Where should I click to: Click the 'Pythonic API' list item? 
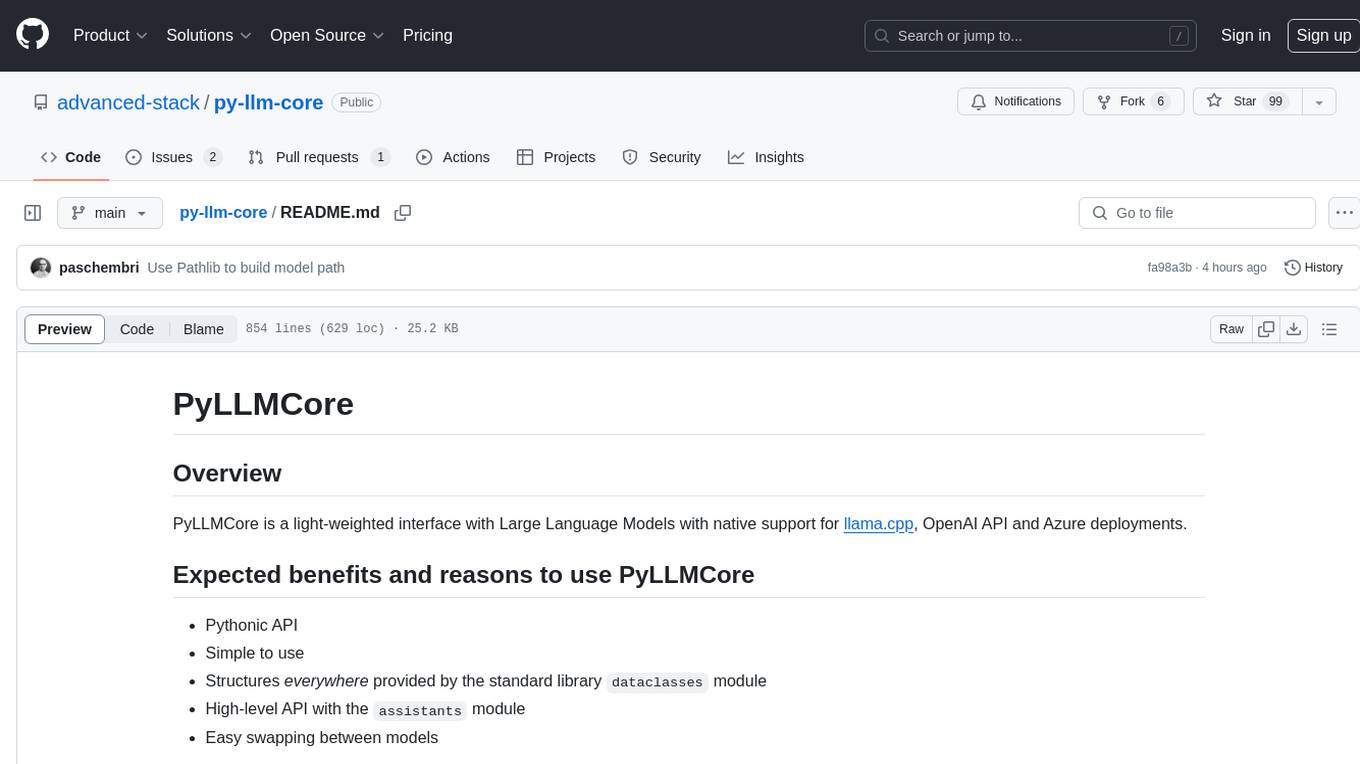click(x=251, y=625)
